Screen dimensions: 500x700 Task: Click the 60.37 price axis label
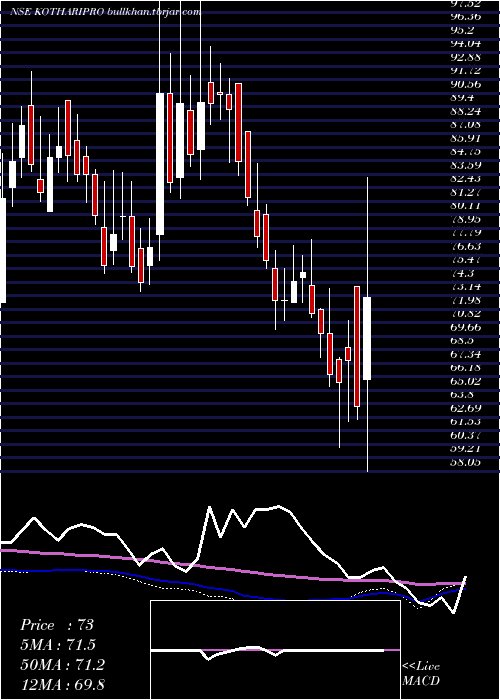pos(466,435)
